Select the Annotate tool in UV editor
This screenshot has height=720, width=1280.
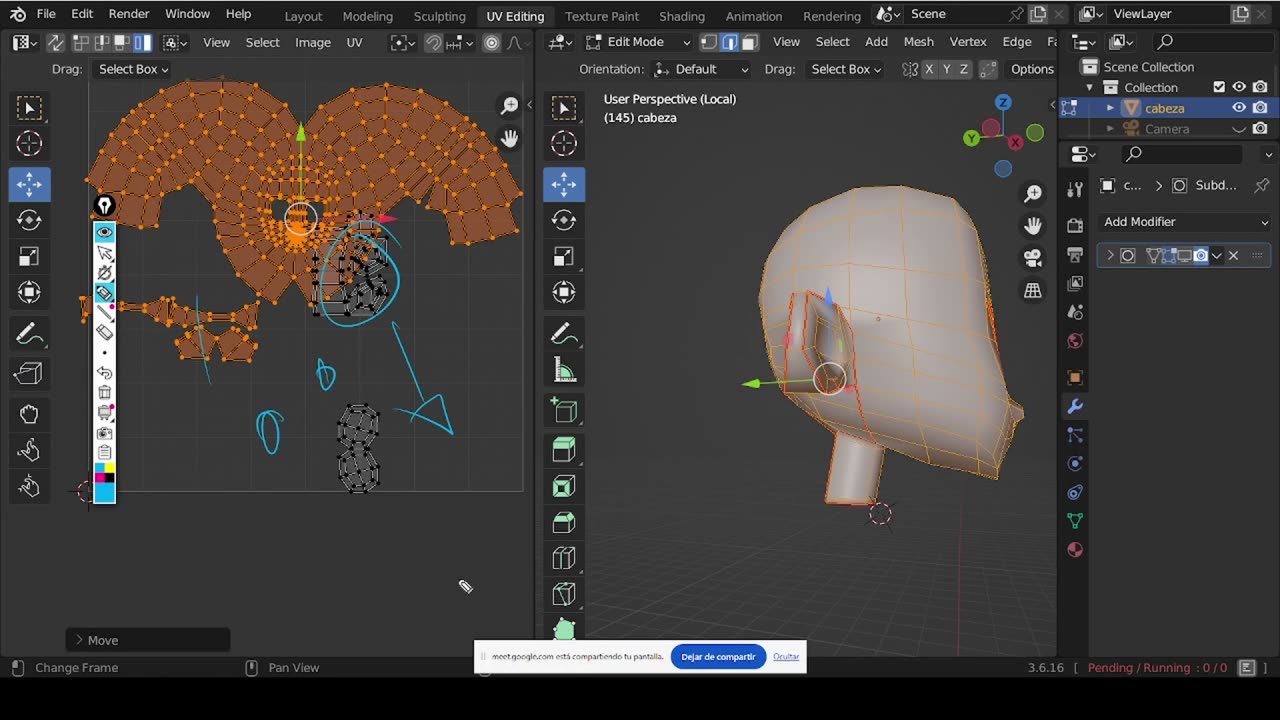(29, 333)
